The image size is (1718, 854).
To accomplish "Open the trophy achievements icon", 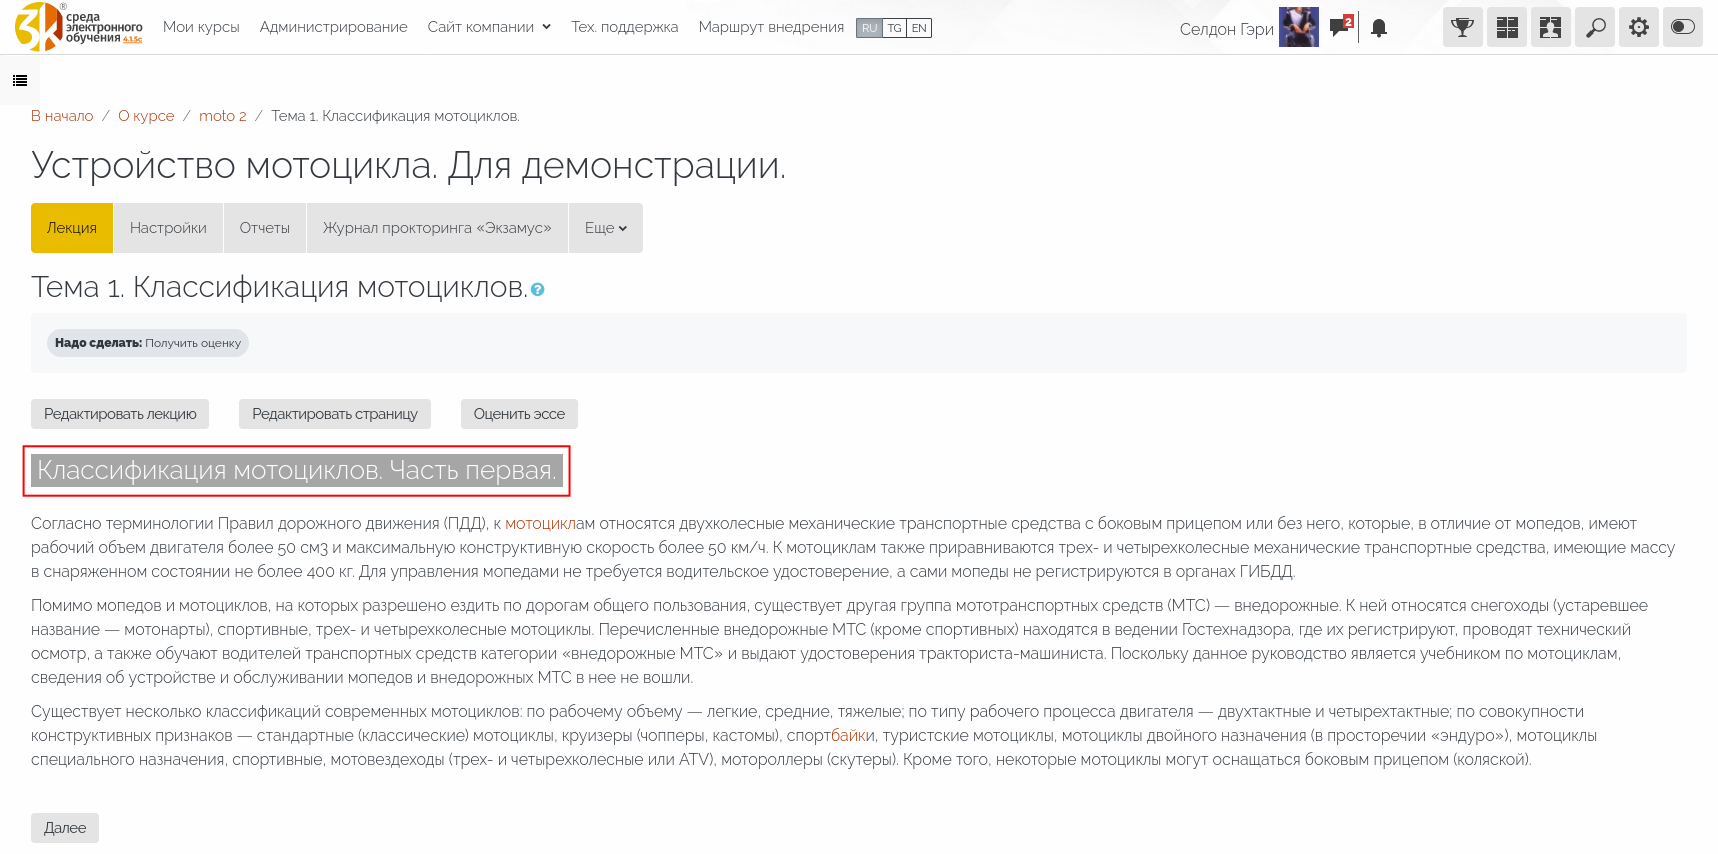I will 1462,28.
